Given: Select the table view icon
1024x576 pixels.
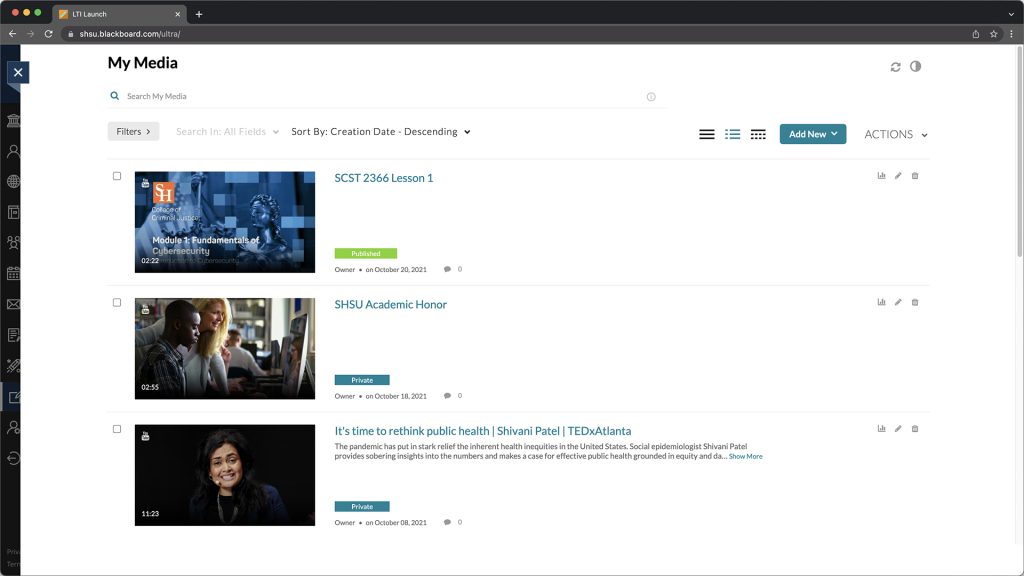Looking at the screenshot, I should pos(758,134).
